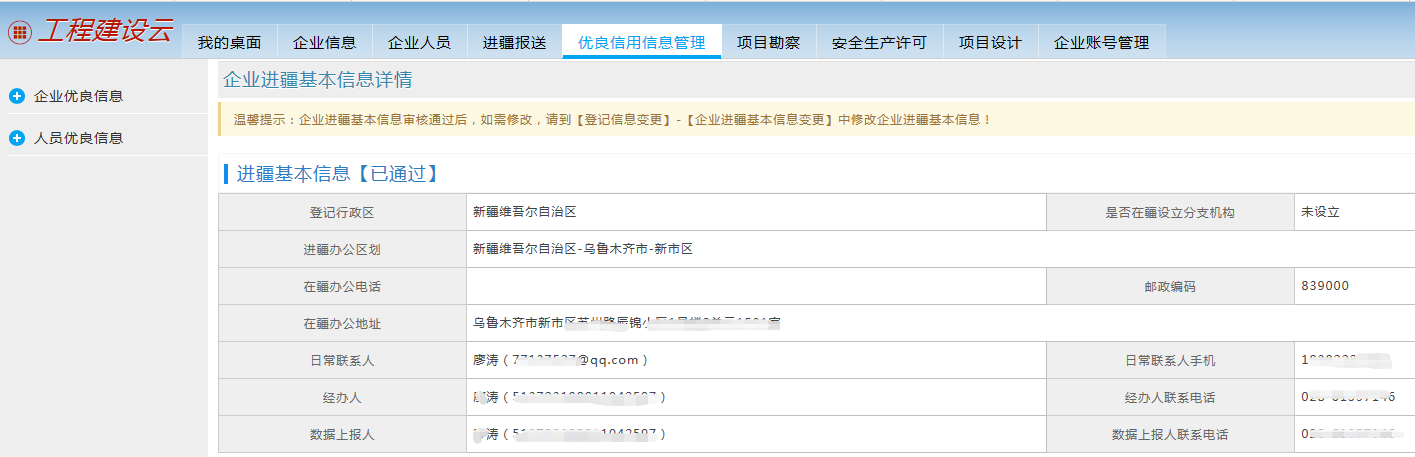The height and width of the screenshot is (457, 1415).
Task: Open the 项目设计 tab
Action: 990,42
